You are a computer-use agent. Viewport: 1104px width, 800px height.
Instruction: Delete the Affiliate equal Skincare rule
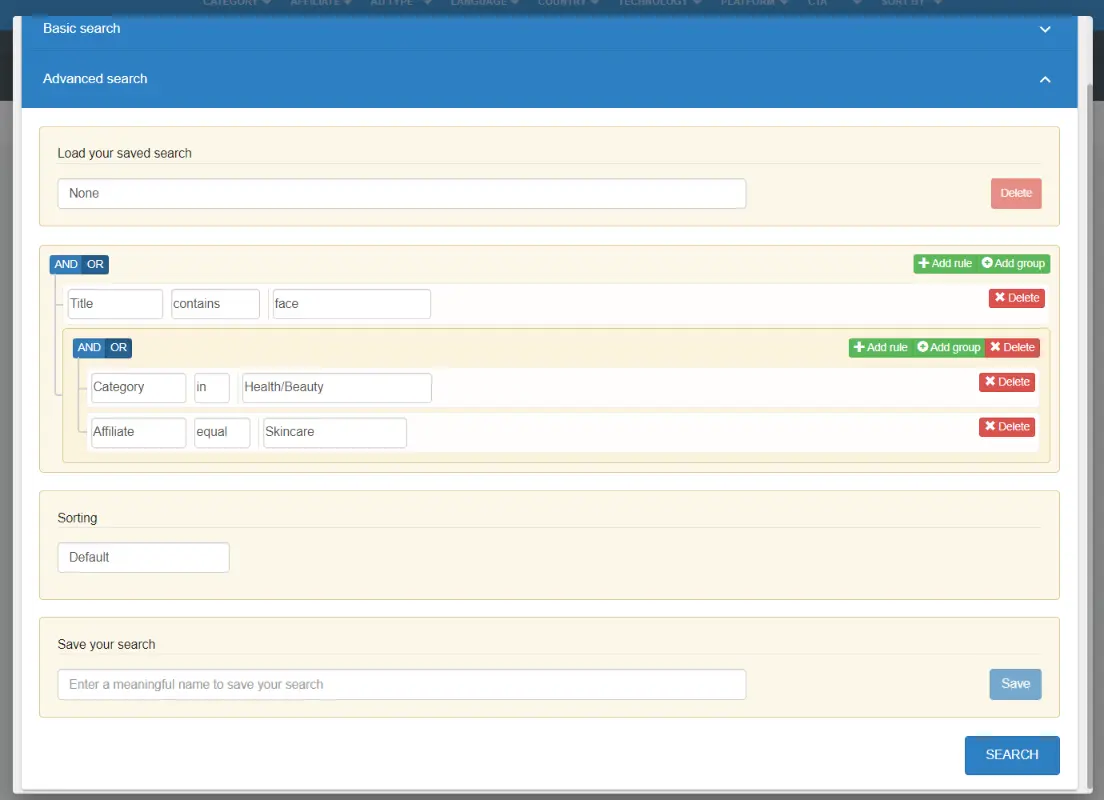(x=1006, y=427)
